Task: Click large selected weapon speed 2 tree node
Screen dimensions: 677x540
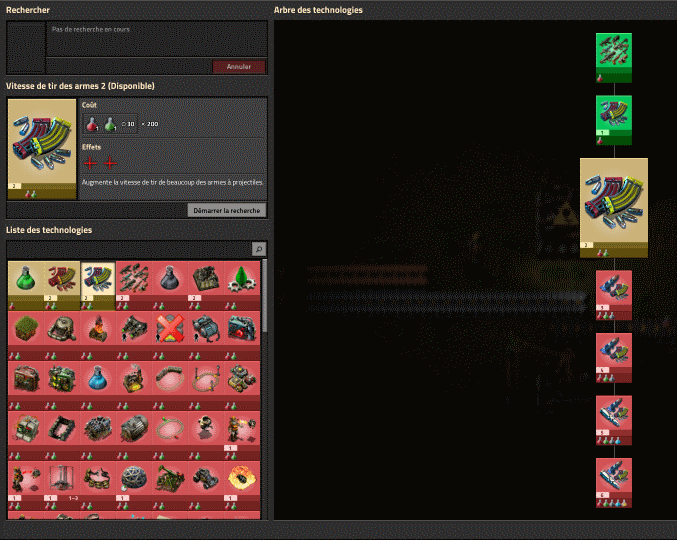Action: click(x=614, y=208)
